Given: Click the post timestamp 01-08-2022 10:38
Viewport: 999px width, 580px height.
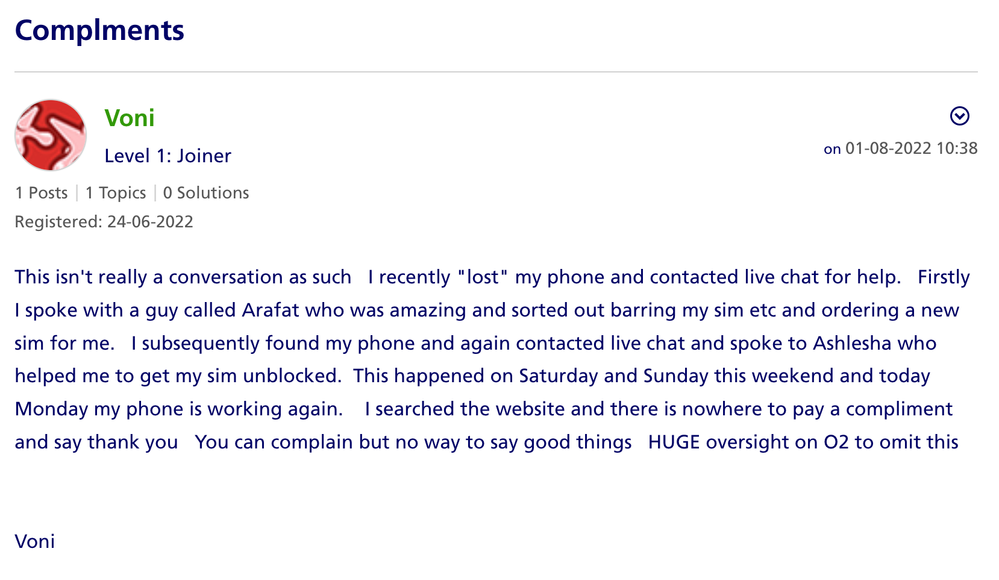Looking at the screenshot, I should (911, 149).
